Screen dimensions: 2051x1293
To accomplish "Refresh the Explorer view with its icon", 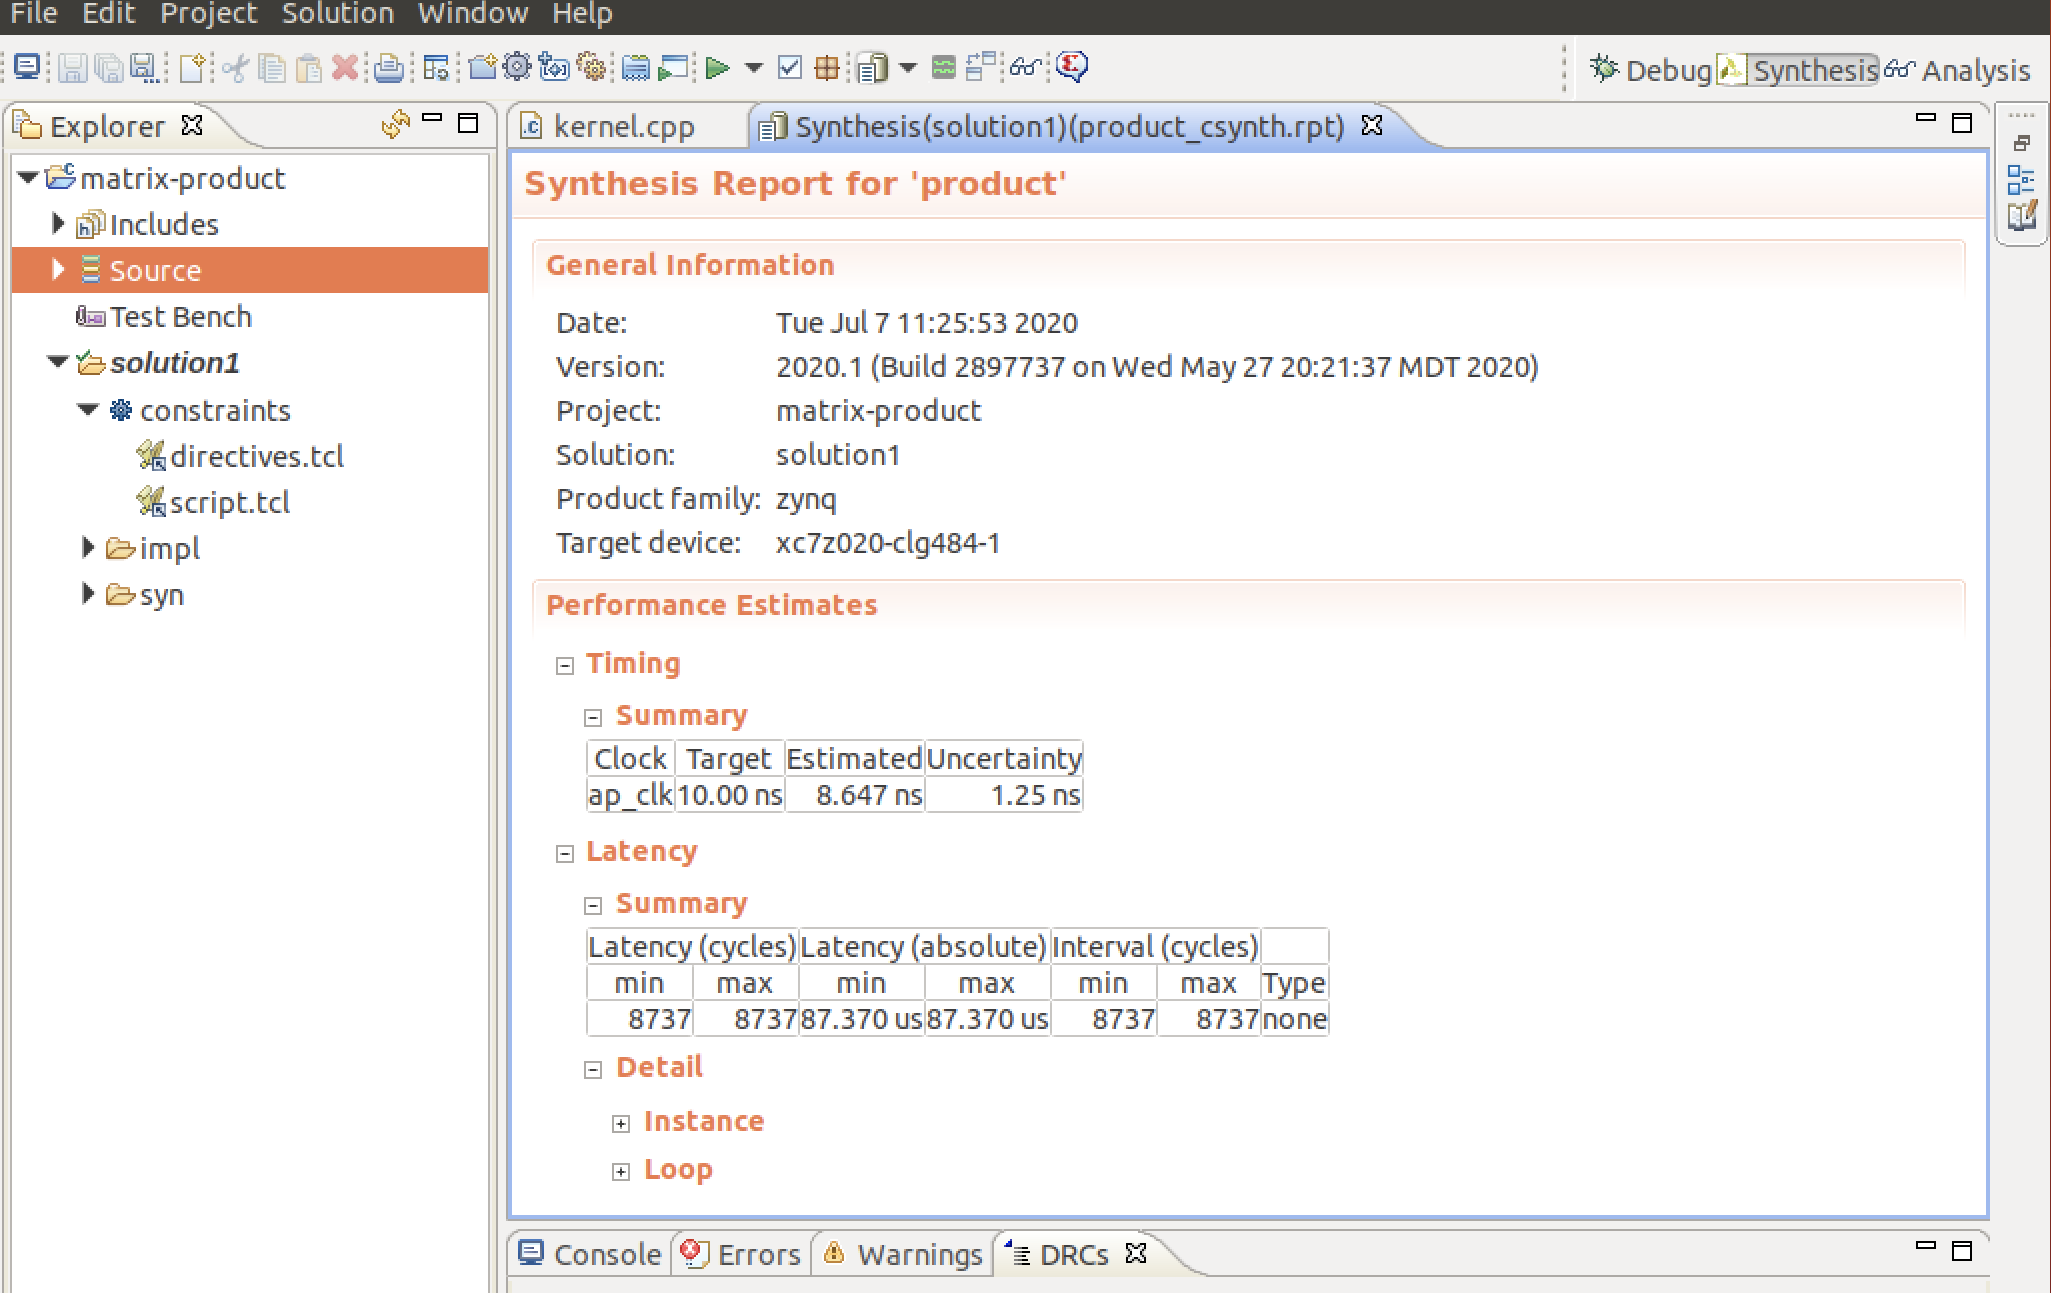I will 395,125.
